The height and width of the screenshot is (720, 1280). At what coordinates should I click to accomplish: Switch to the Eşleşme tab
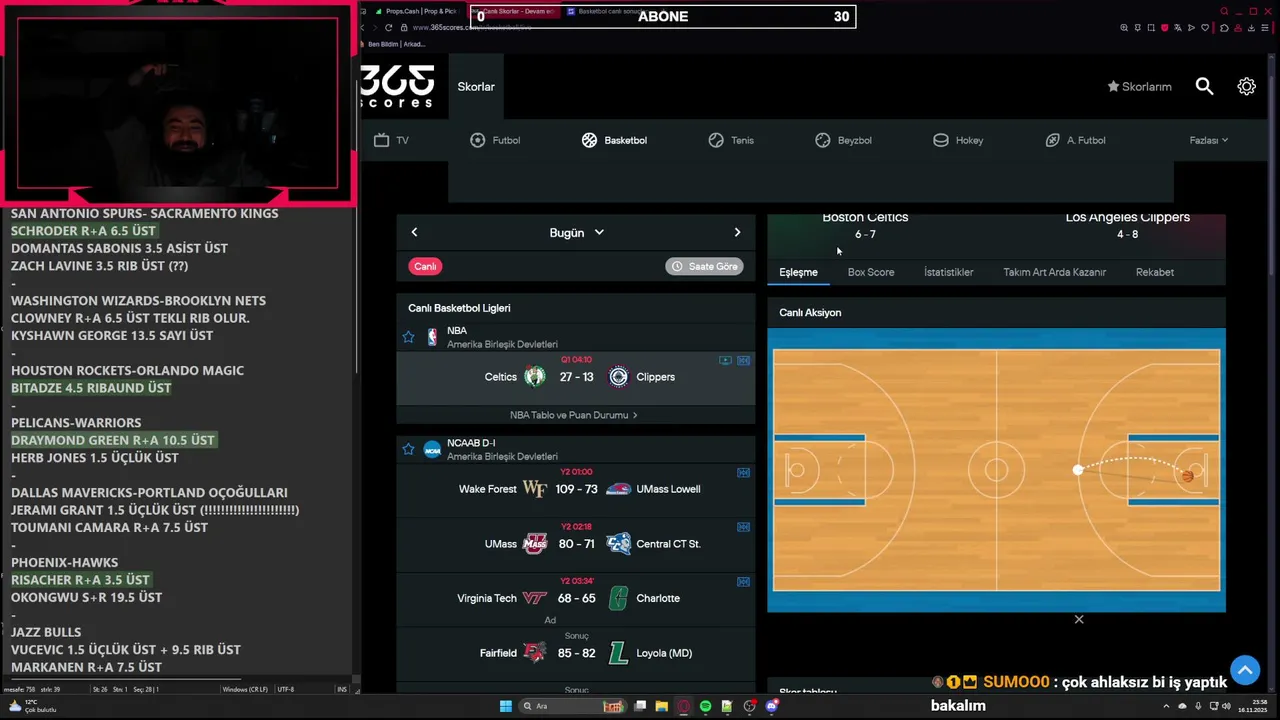tap(798, 272)
